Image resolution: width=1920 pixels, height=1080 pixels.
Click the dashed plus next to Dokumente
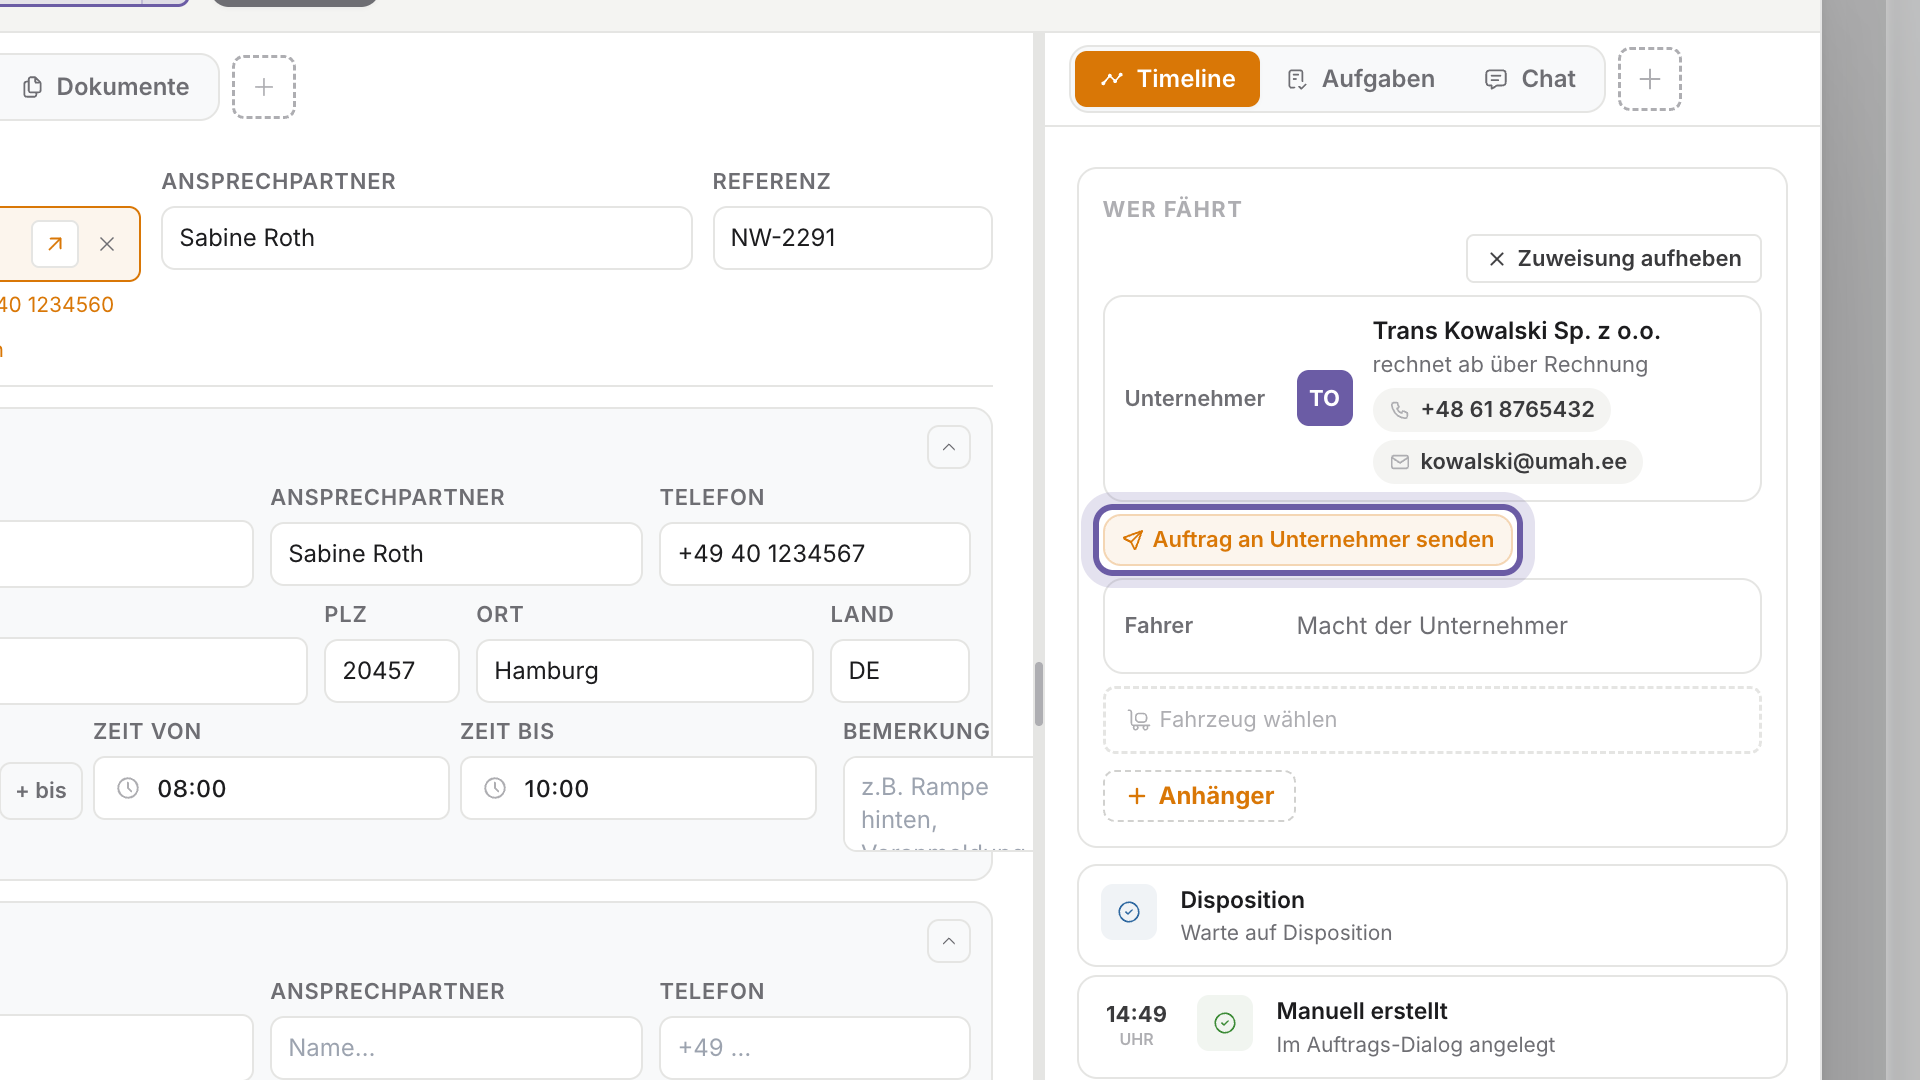pyautogui.click(x=264, y=87)
